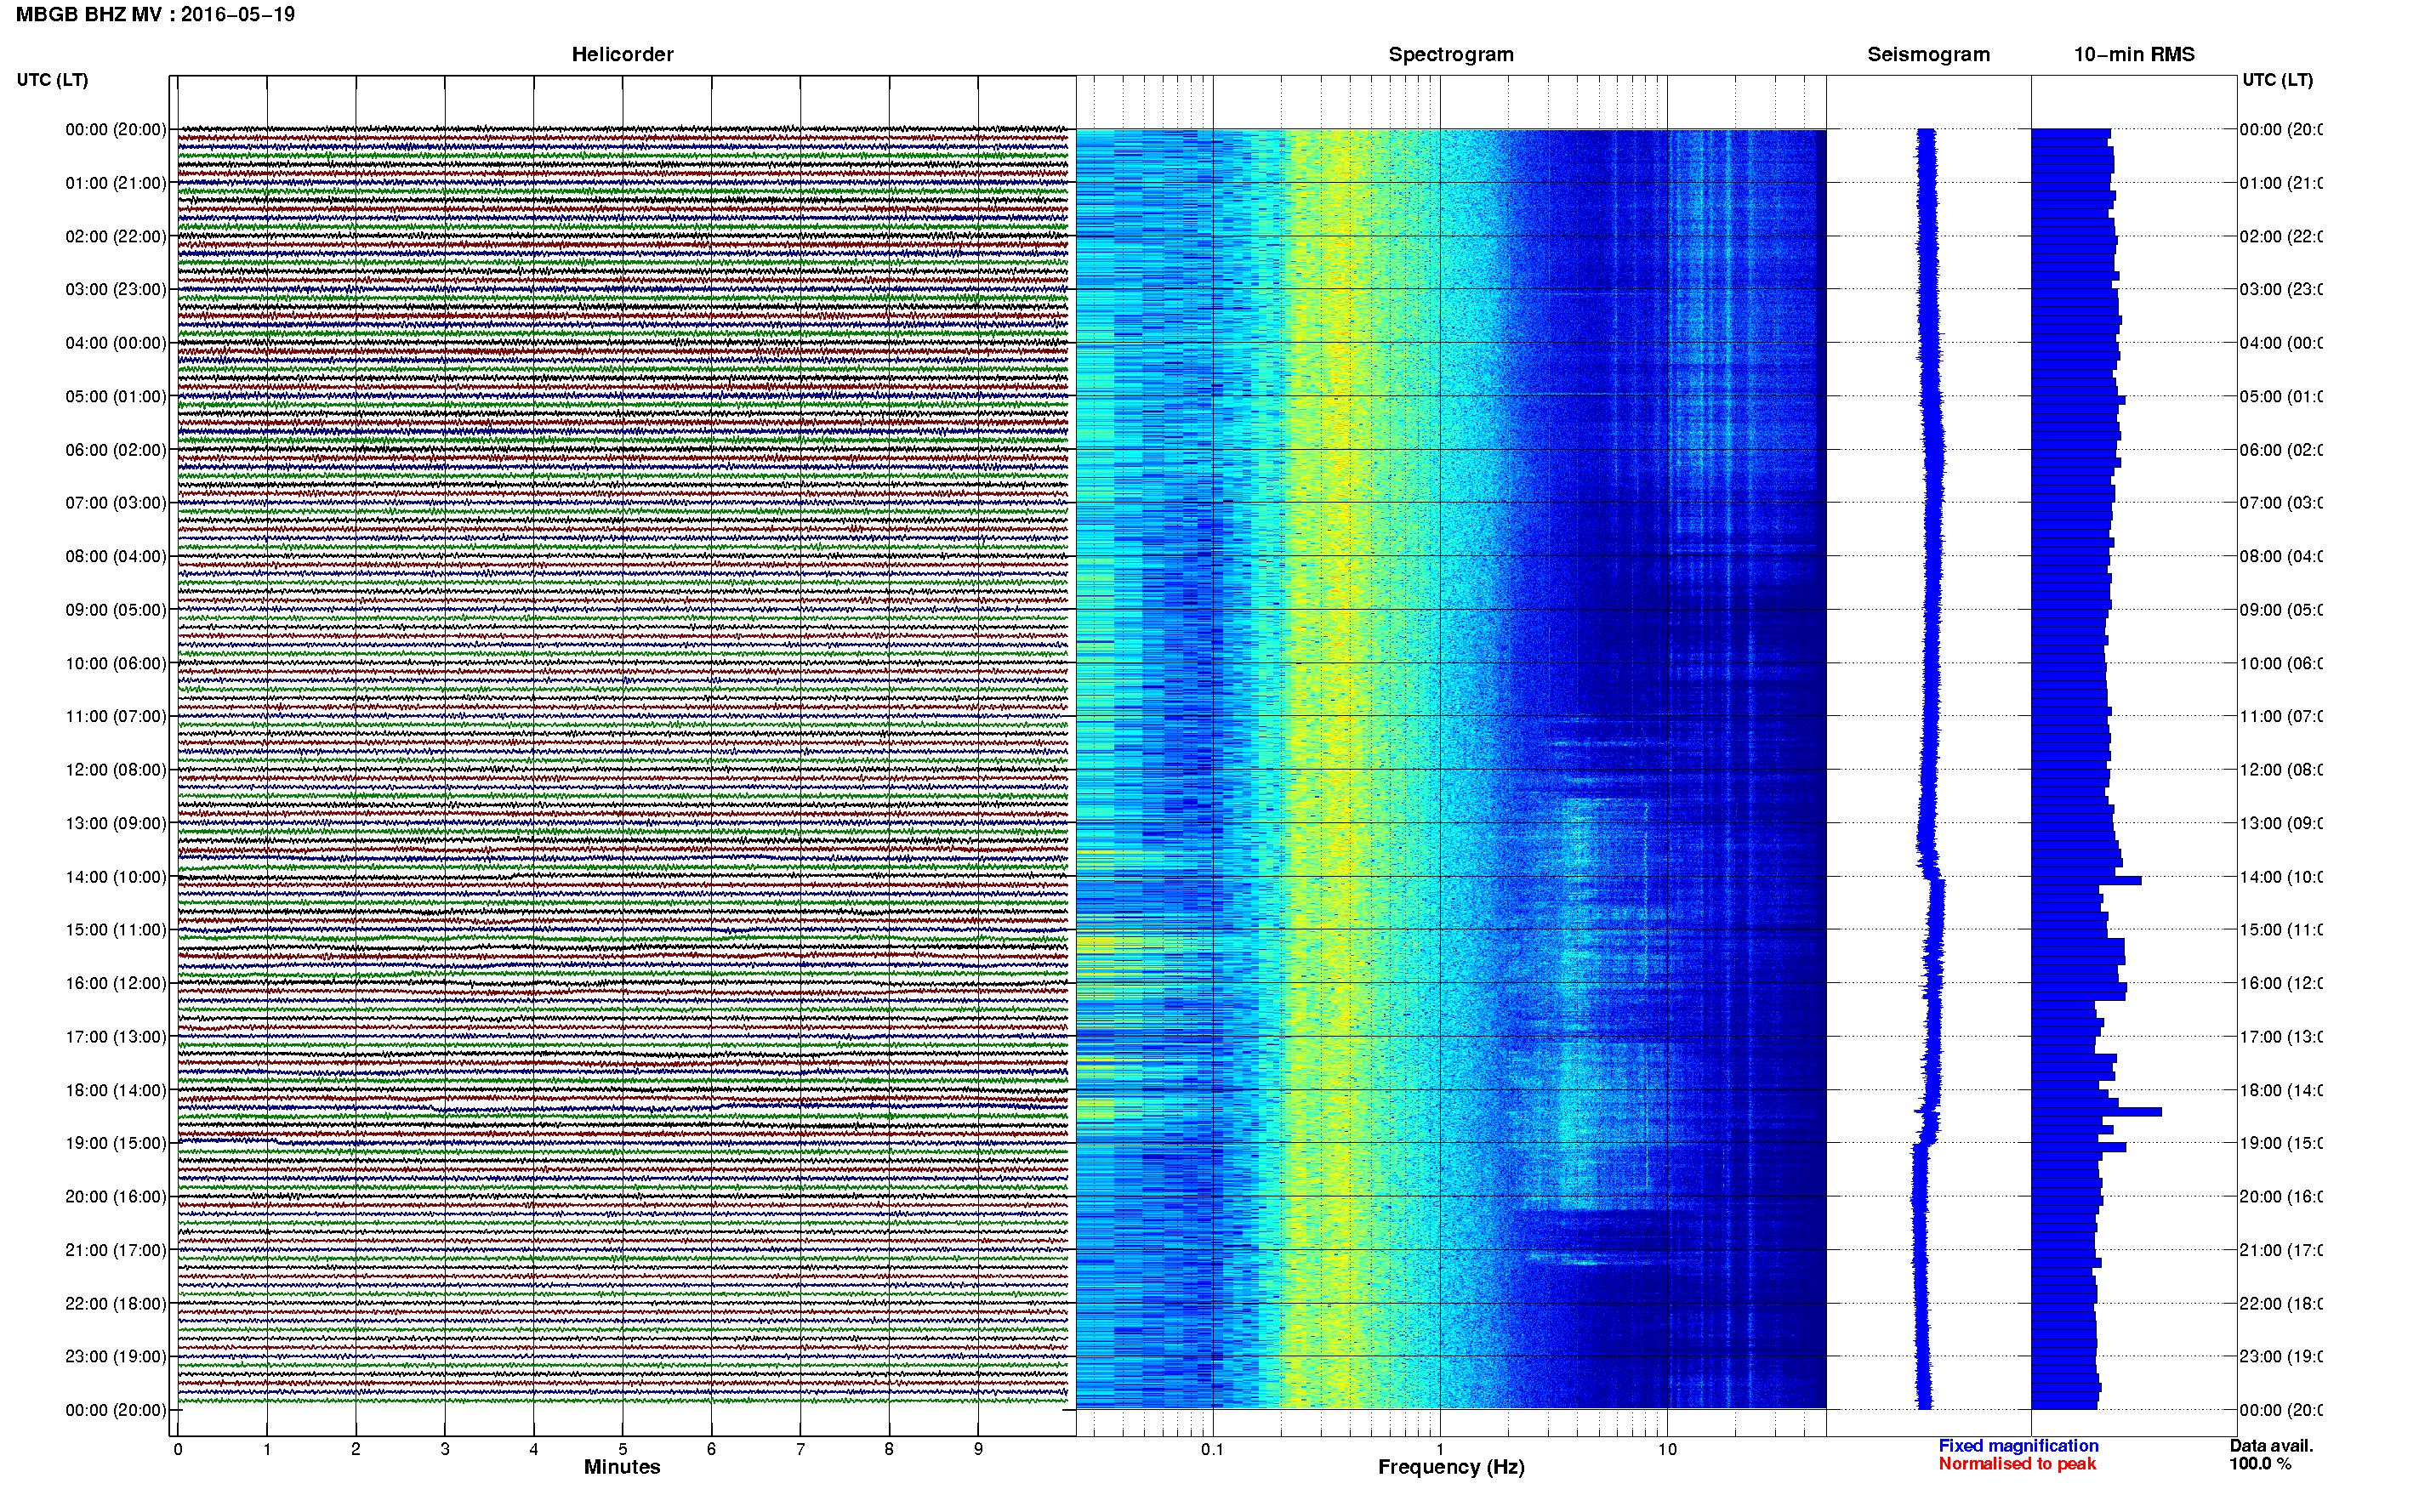
Task: Select the "Data avail." label
Action: point(2271,1446)
